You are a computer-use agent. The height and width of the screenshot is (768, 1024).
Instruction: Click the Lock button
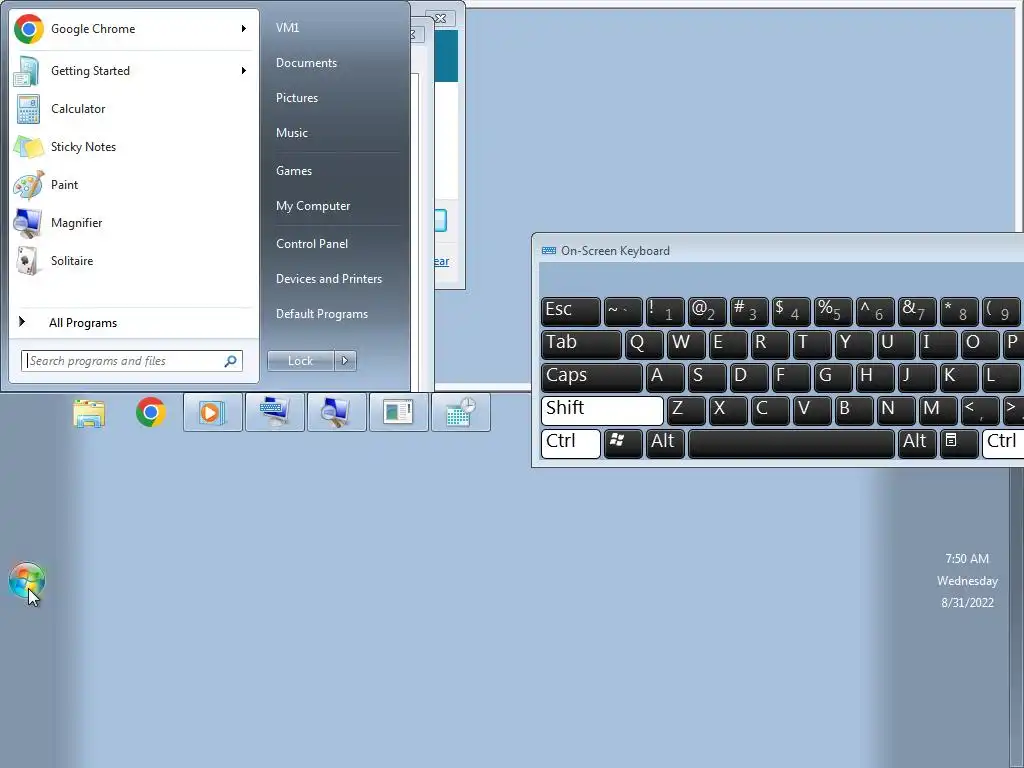click(300, 360)
